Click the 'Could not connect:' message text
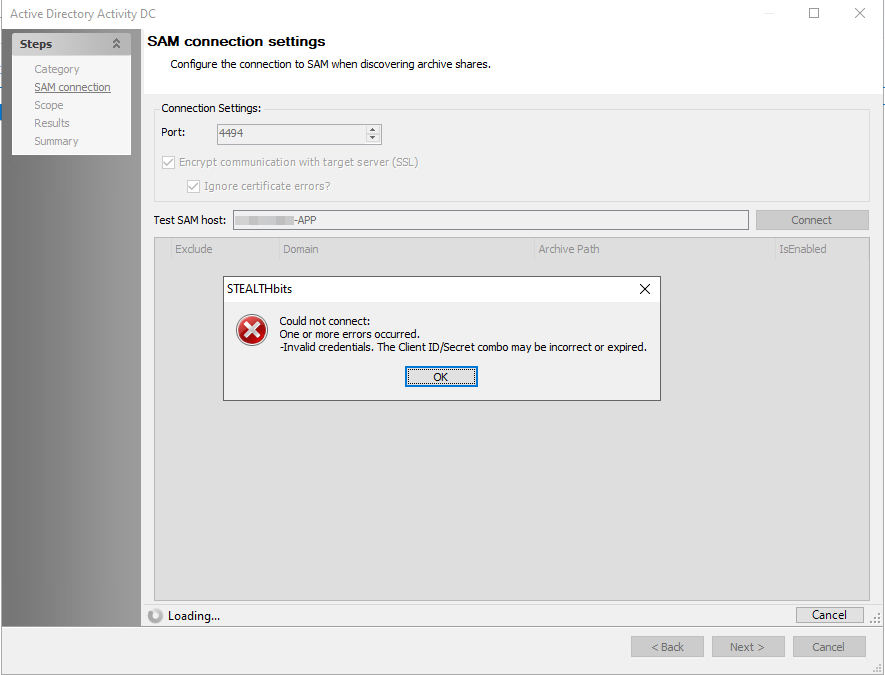 click(325, 321)
